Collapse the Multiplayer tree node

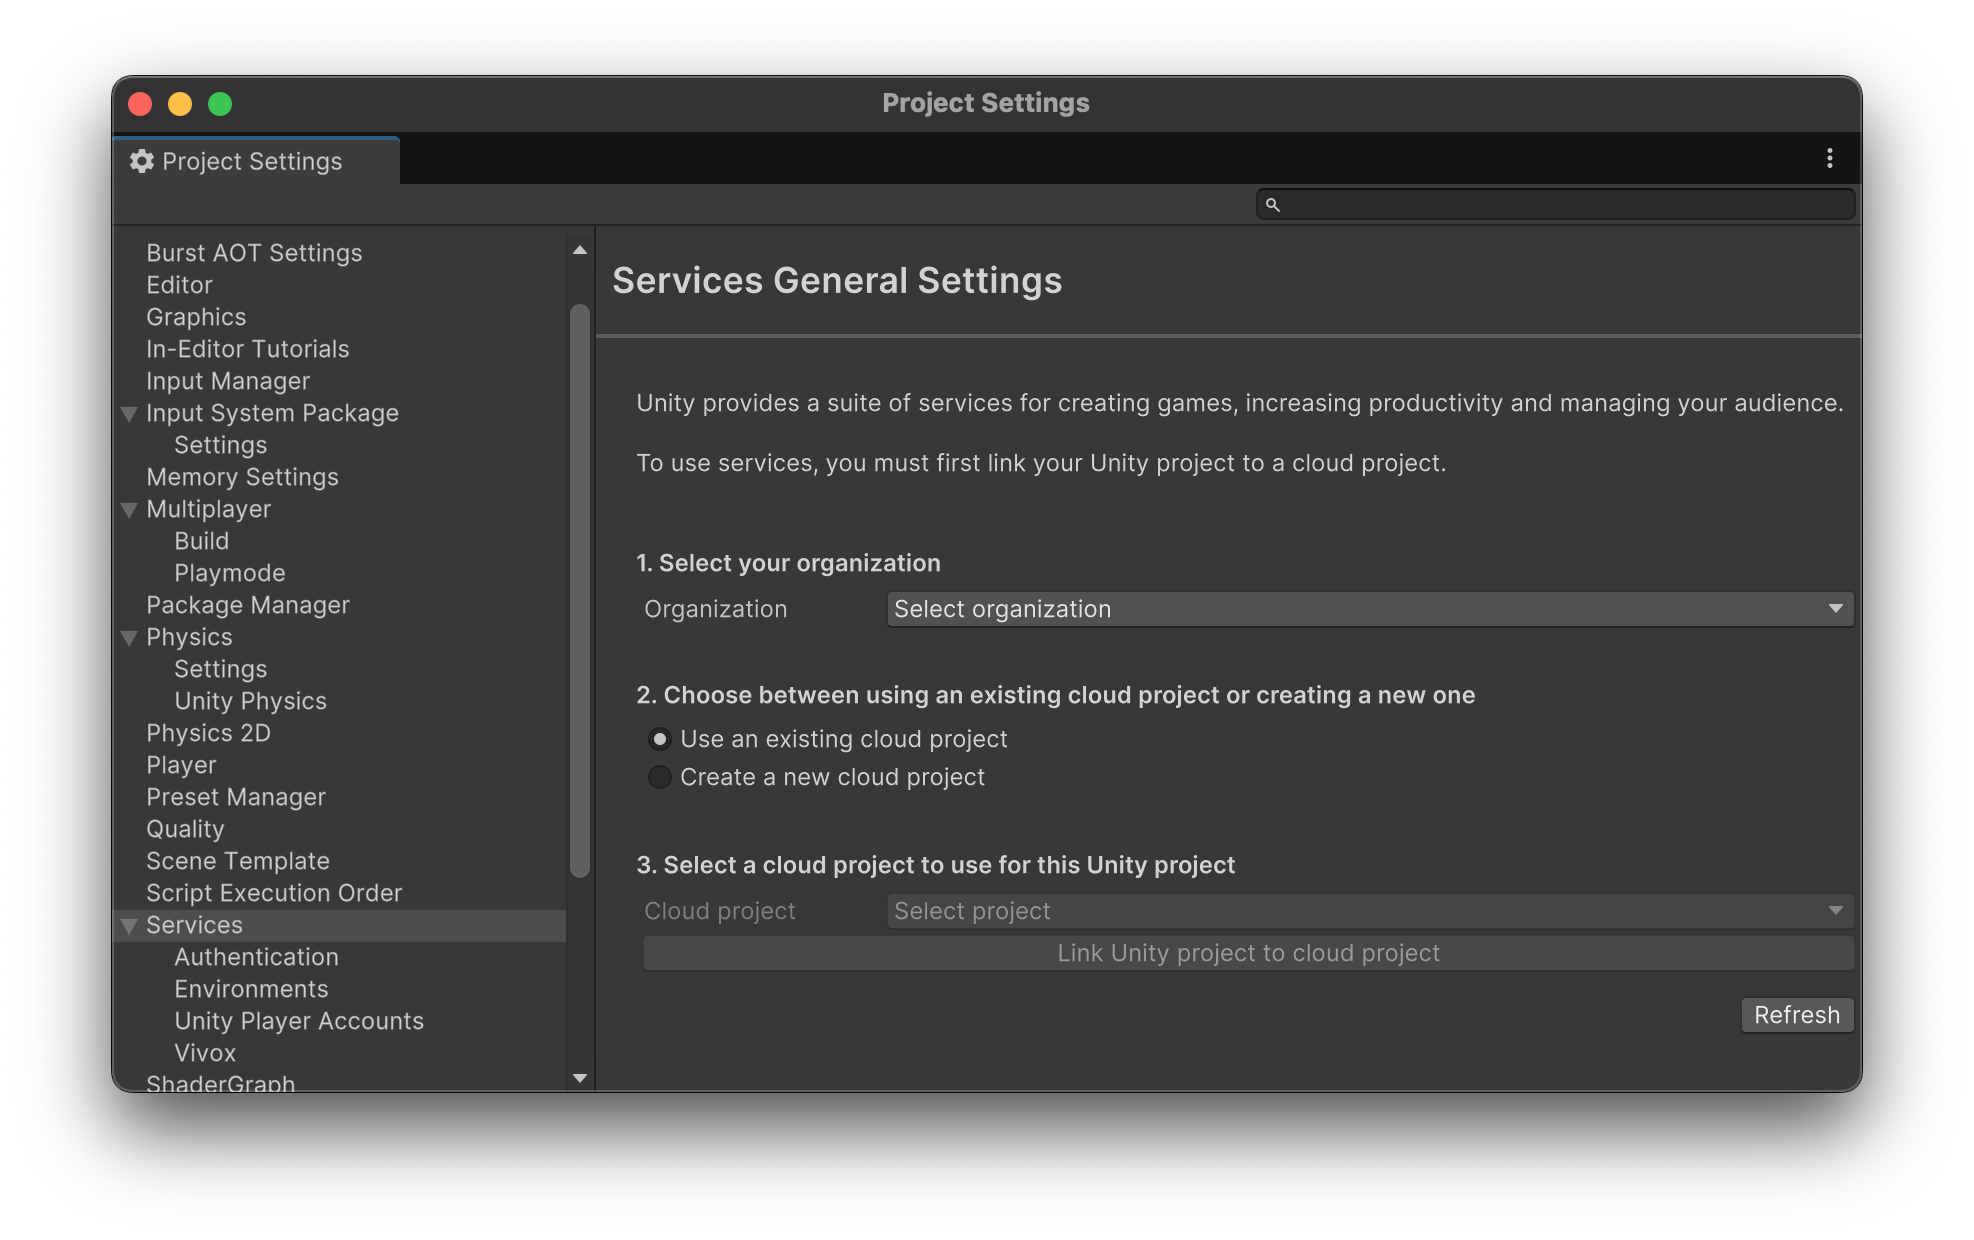click(129, 510)
